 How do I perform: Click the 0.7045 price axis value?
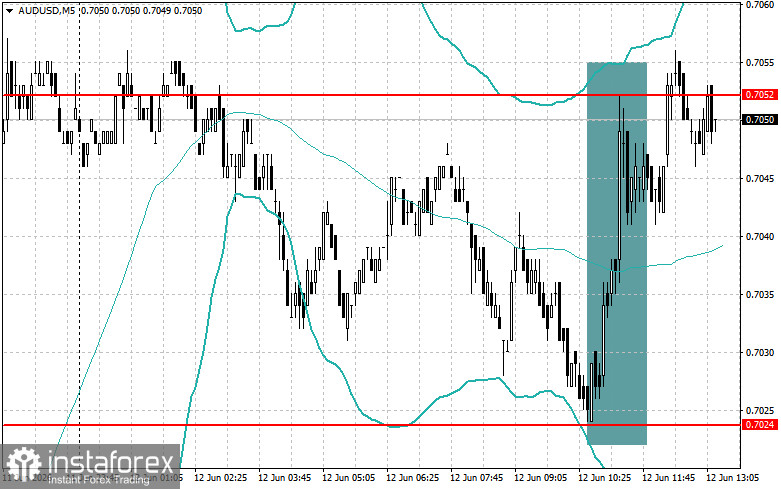760,179
